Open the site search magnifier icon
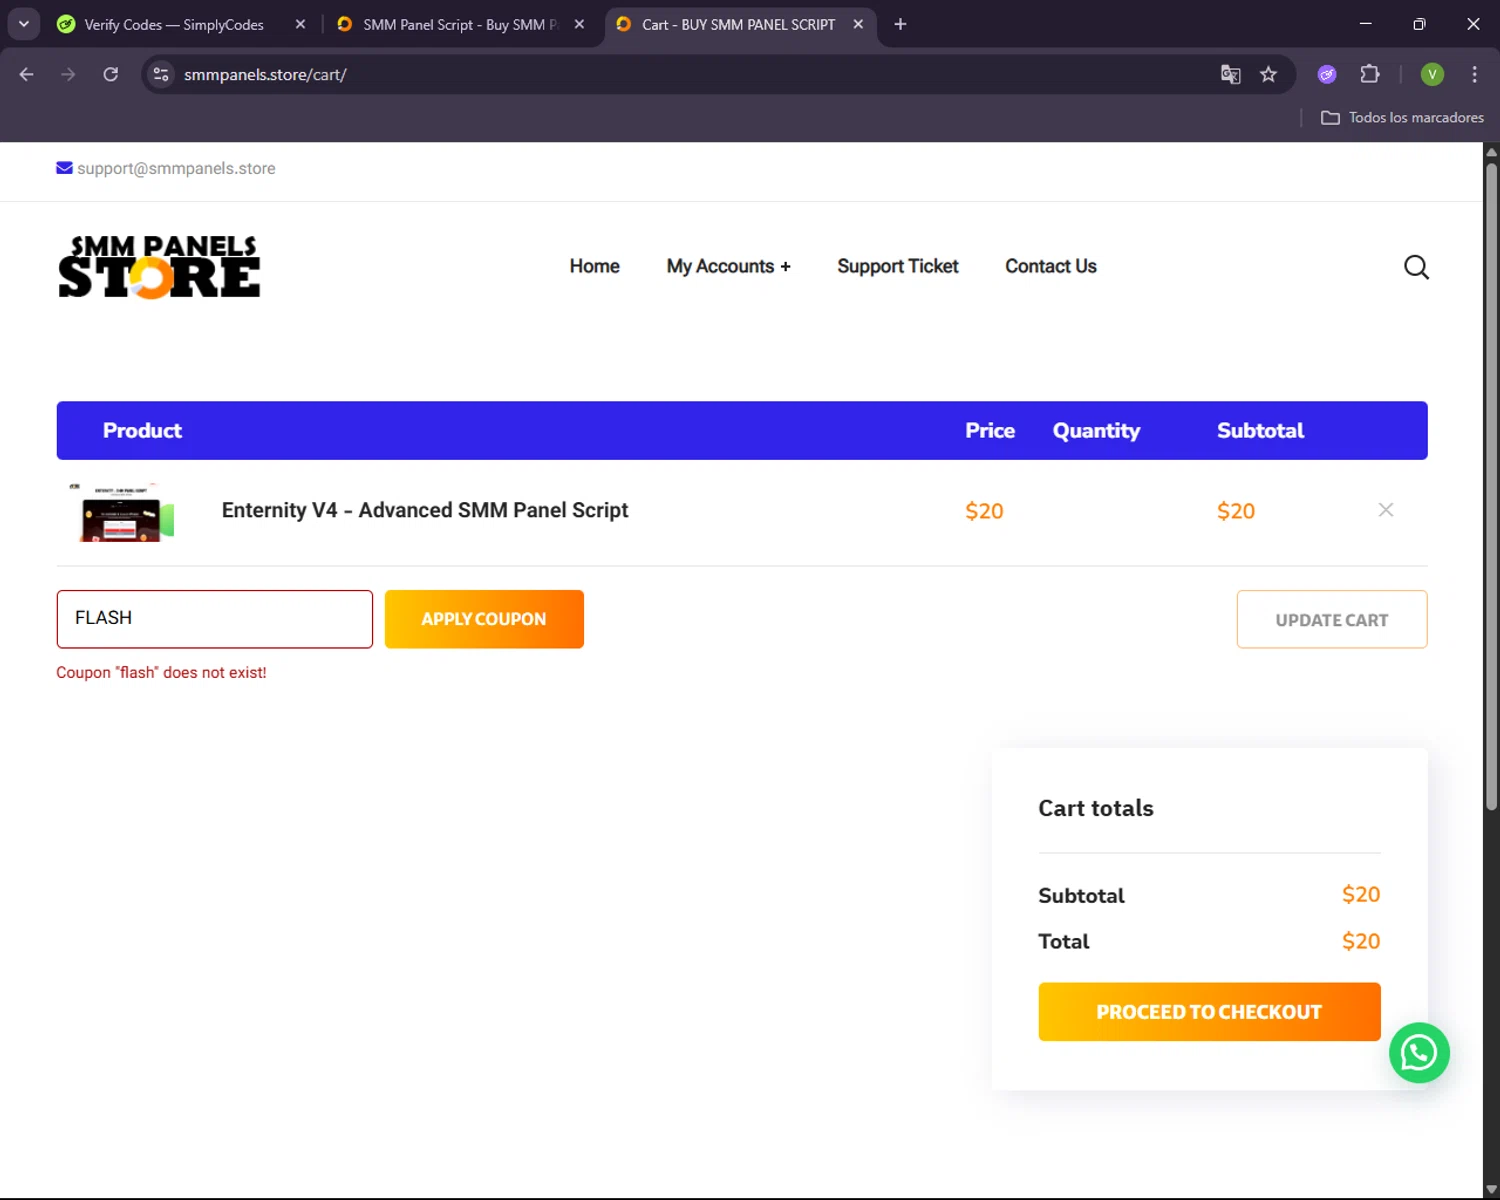 [x=1416, y=267]
